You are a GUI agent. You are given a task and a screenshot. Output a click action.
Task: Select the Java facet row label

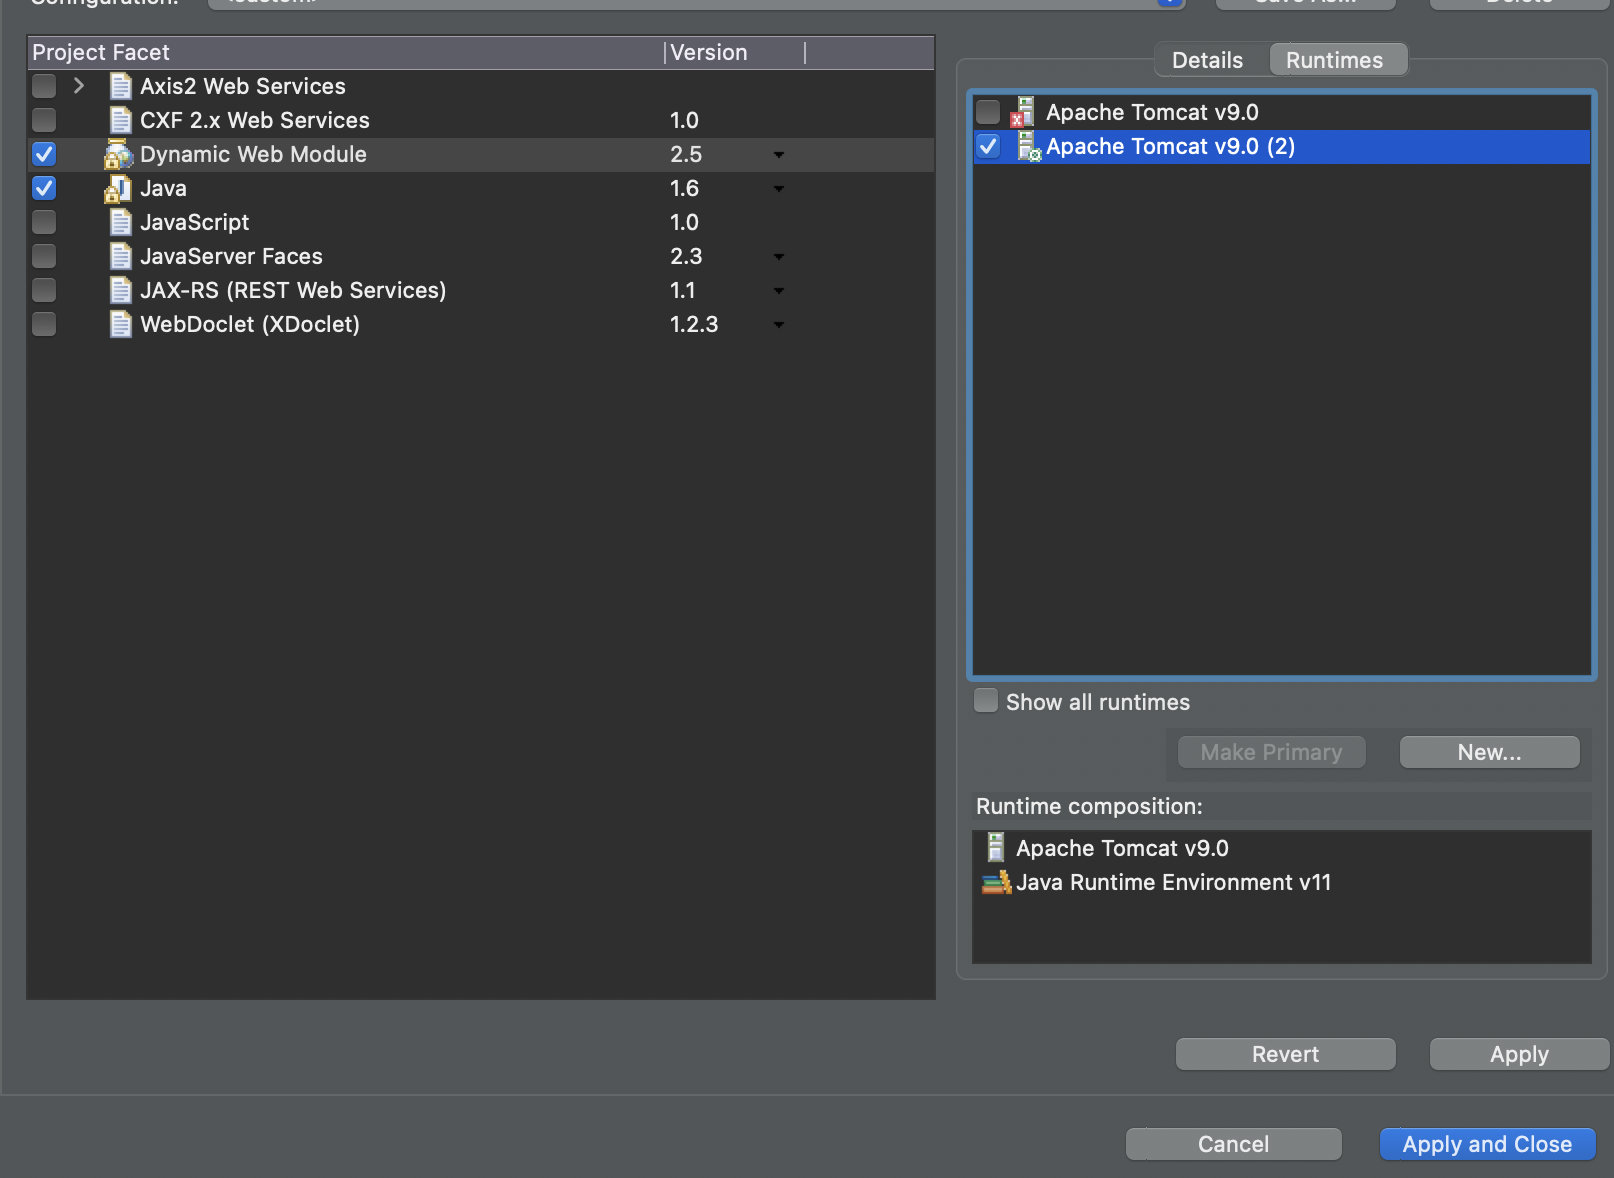[163, 188]
